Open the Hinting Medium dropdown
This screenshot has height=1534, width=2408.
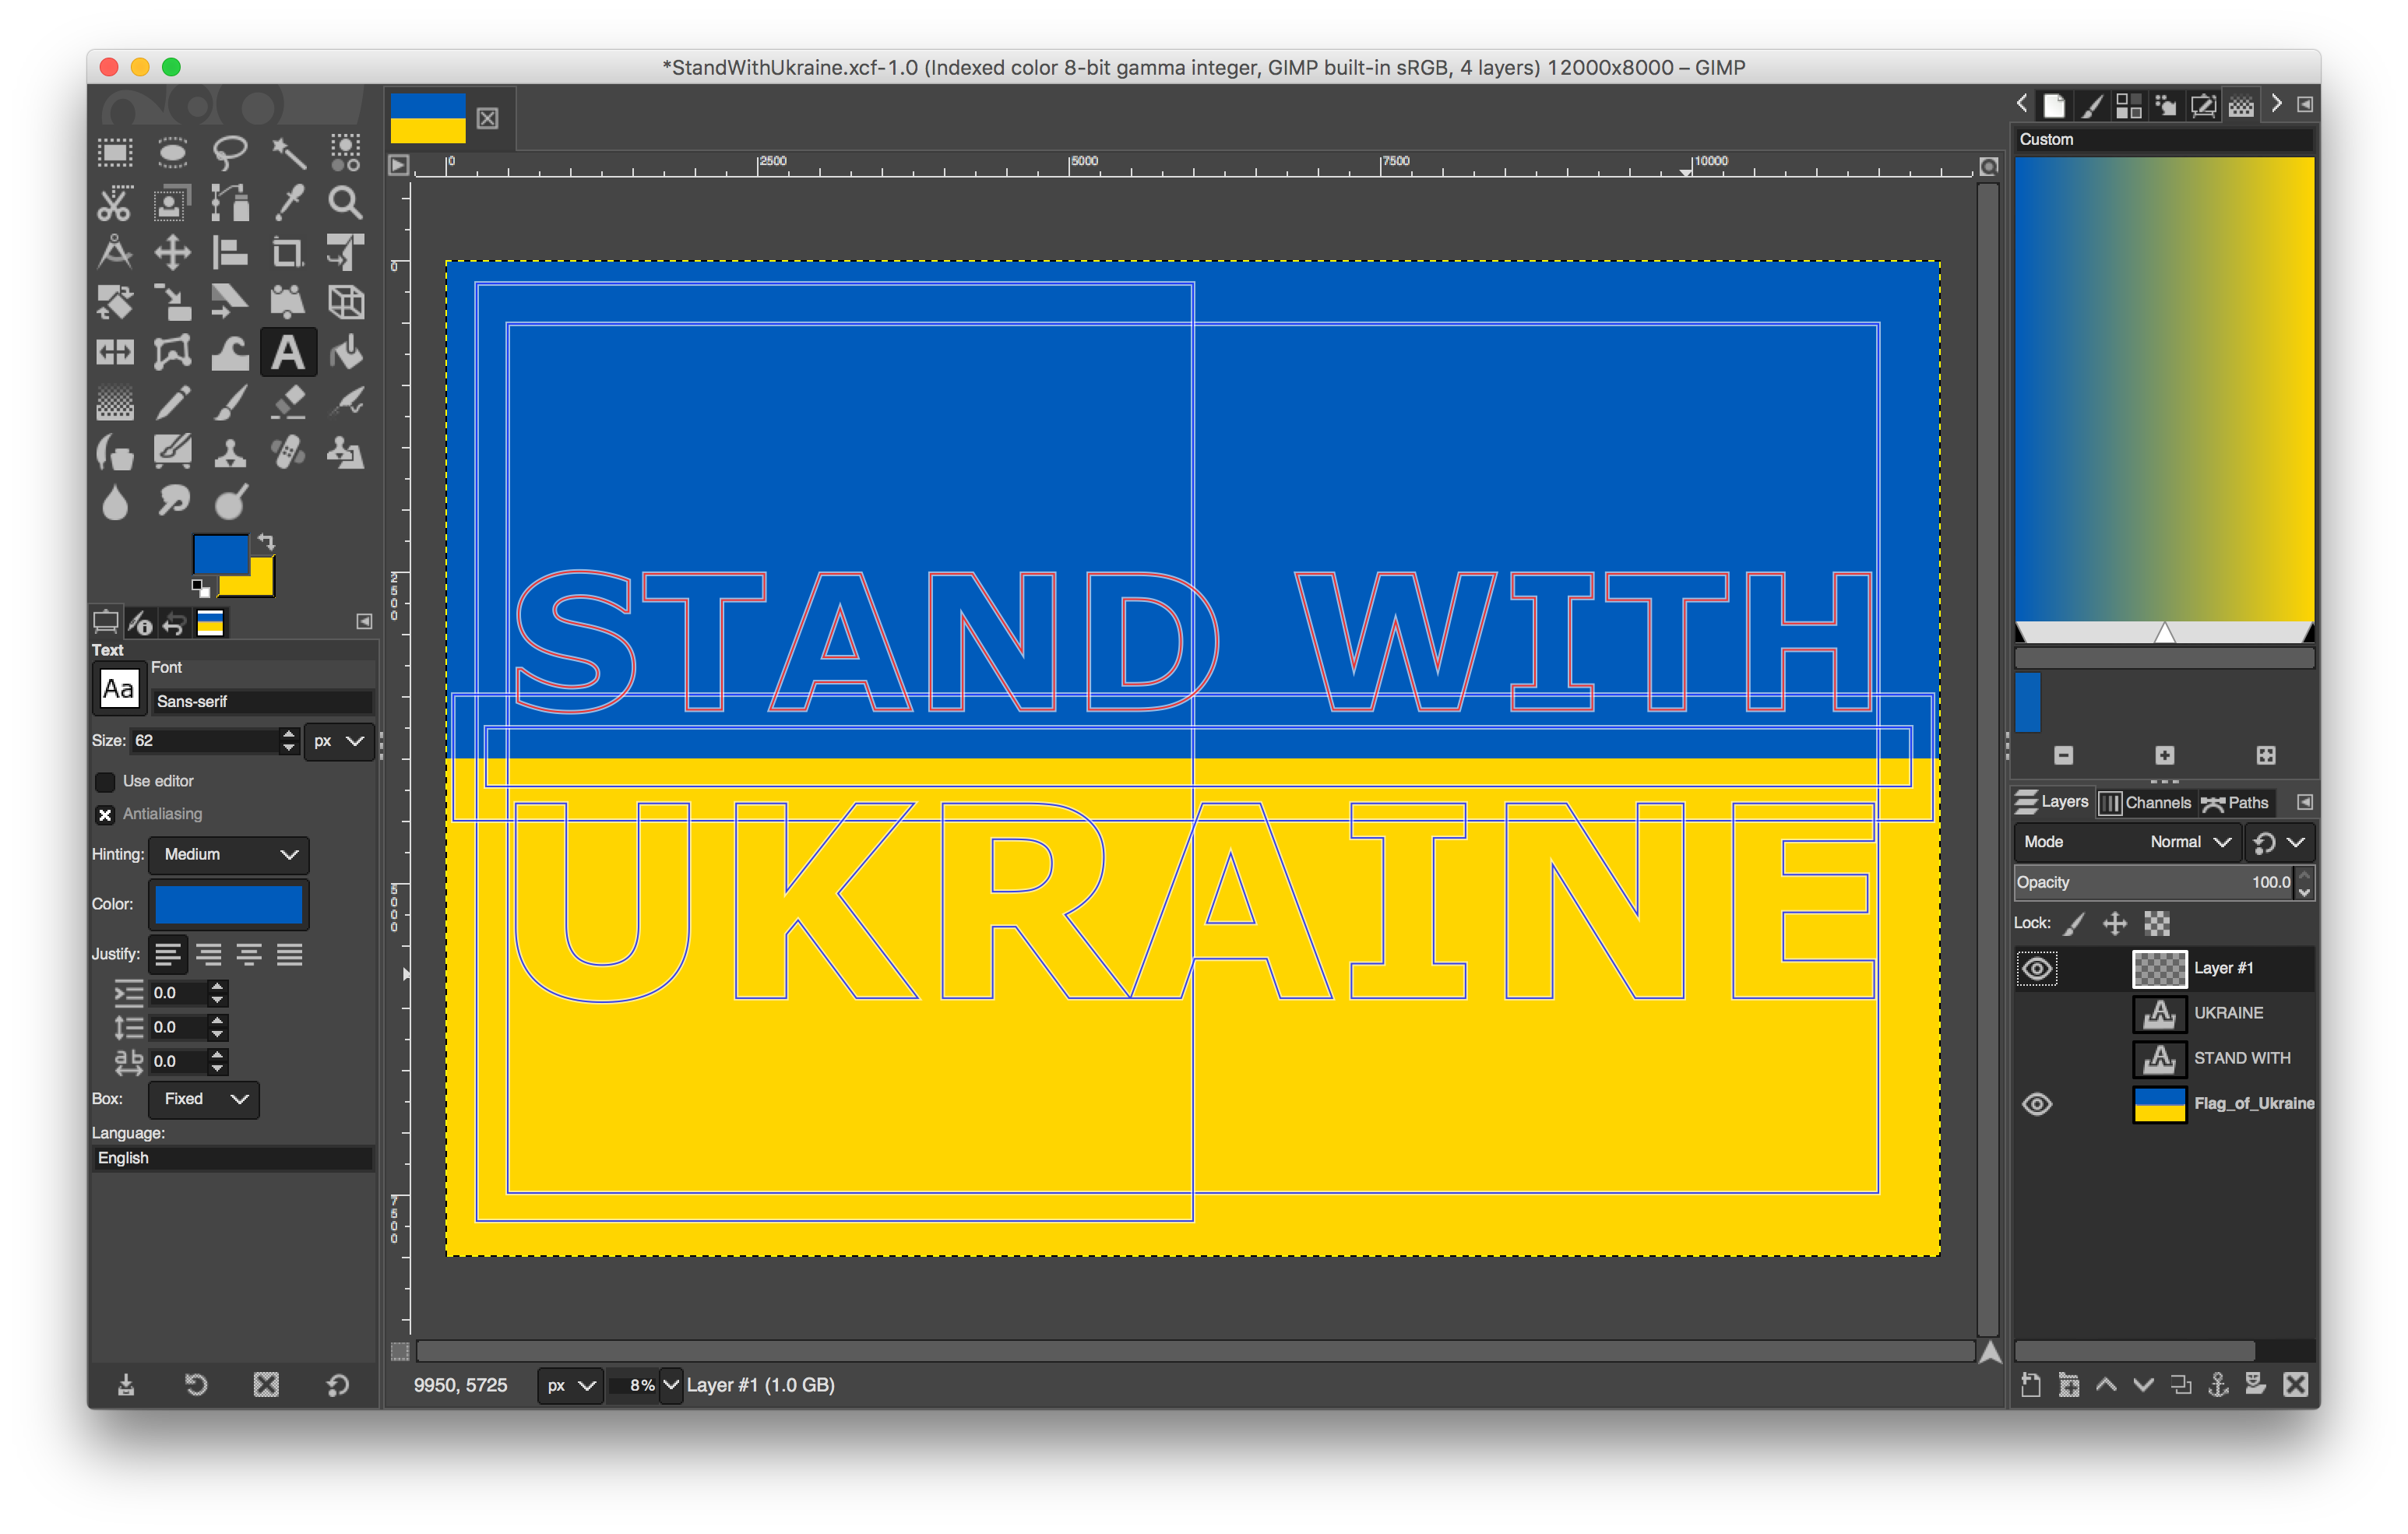[229, 854]
